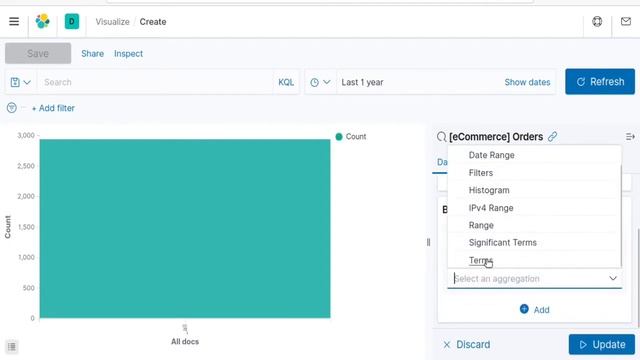The height and width of the screenshot is (360, 640).
Task: Discard the visualization changes
Action: pyautogui.click(x=466, y=344)
